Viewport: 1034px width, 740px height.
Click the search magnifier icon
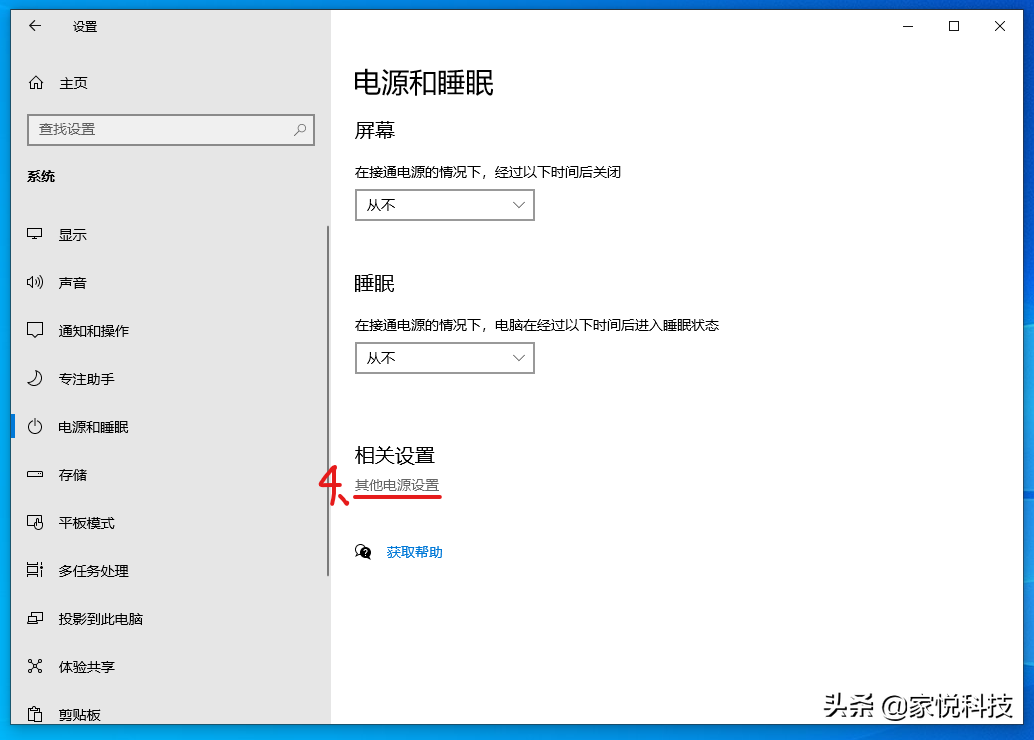tap(300, 130)
